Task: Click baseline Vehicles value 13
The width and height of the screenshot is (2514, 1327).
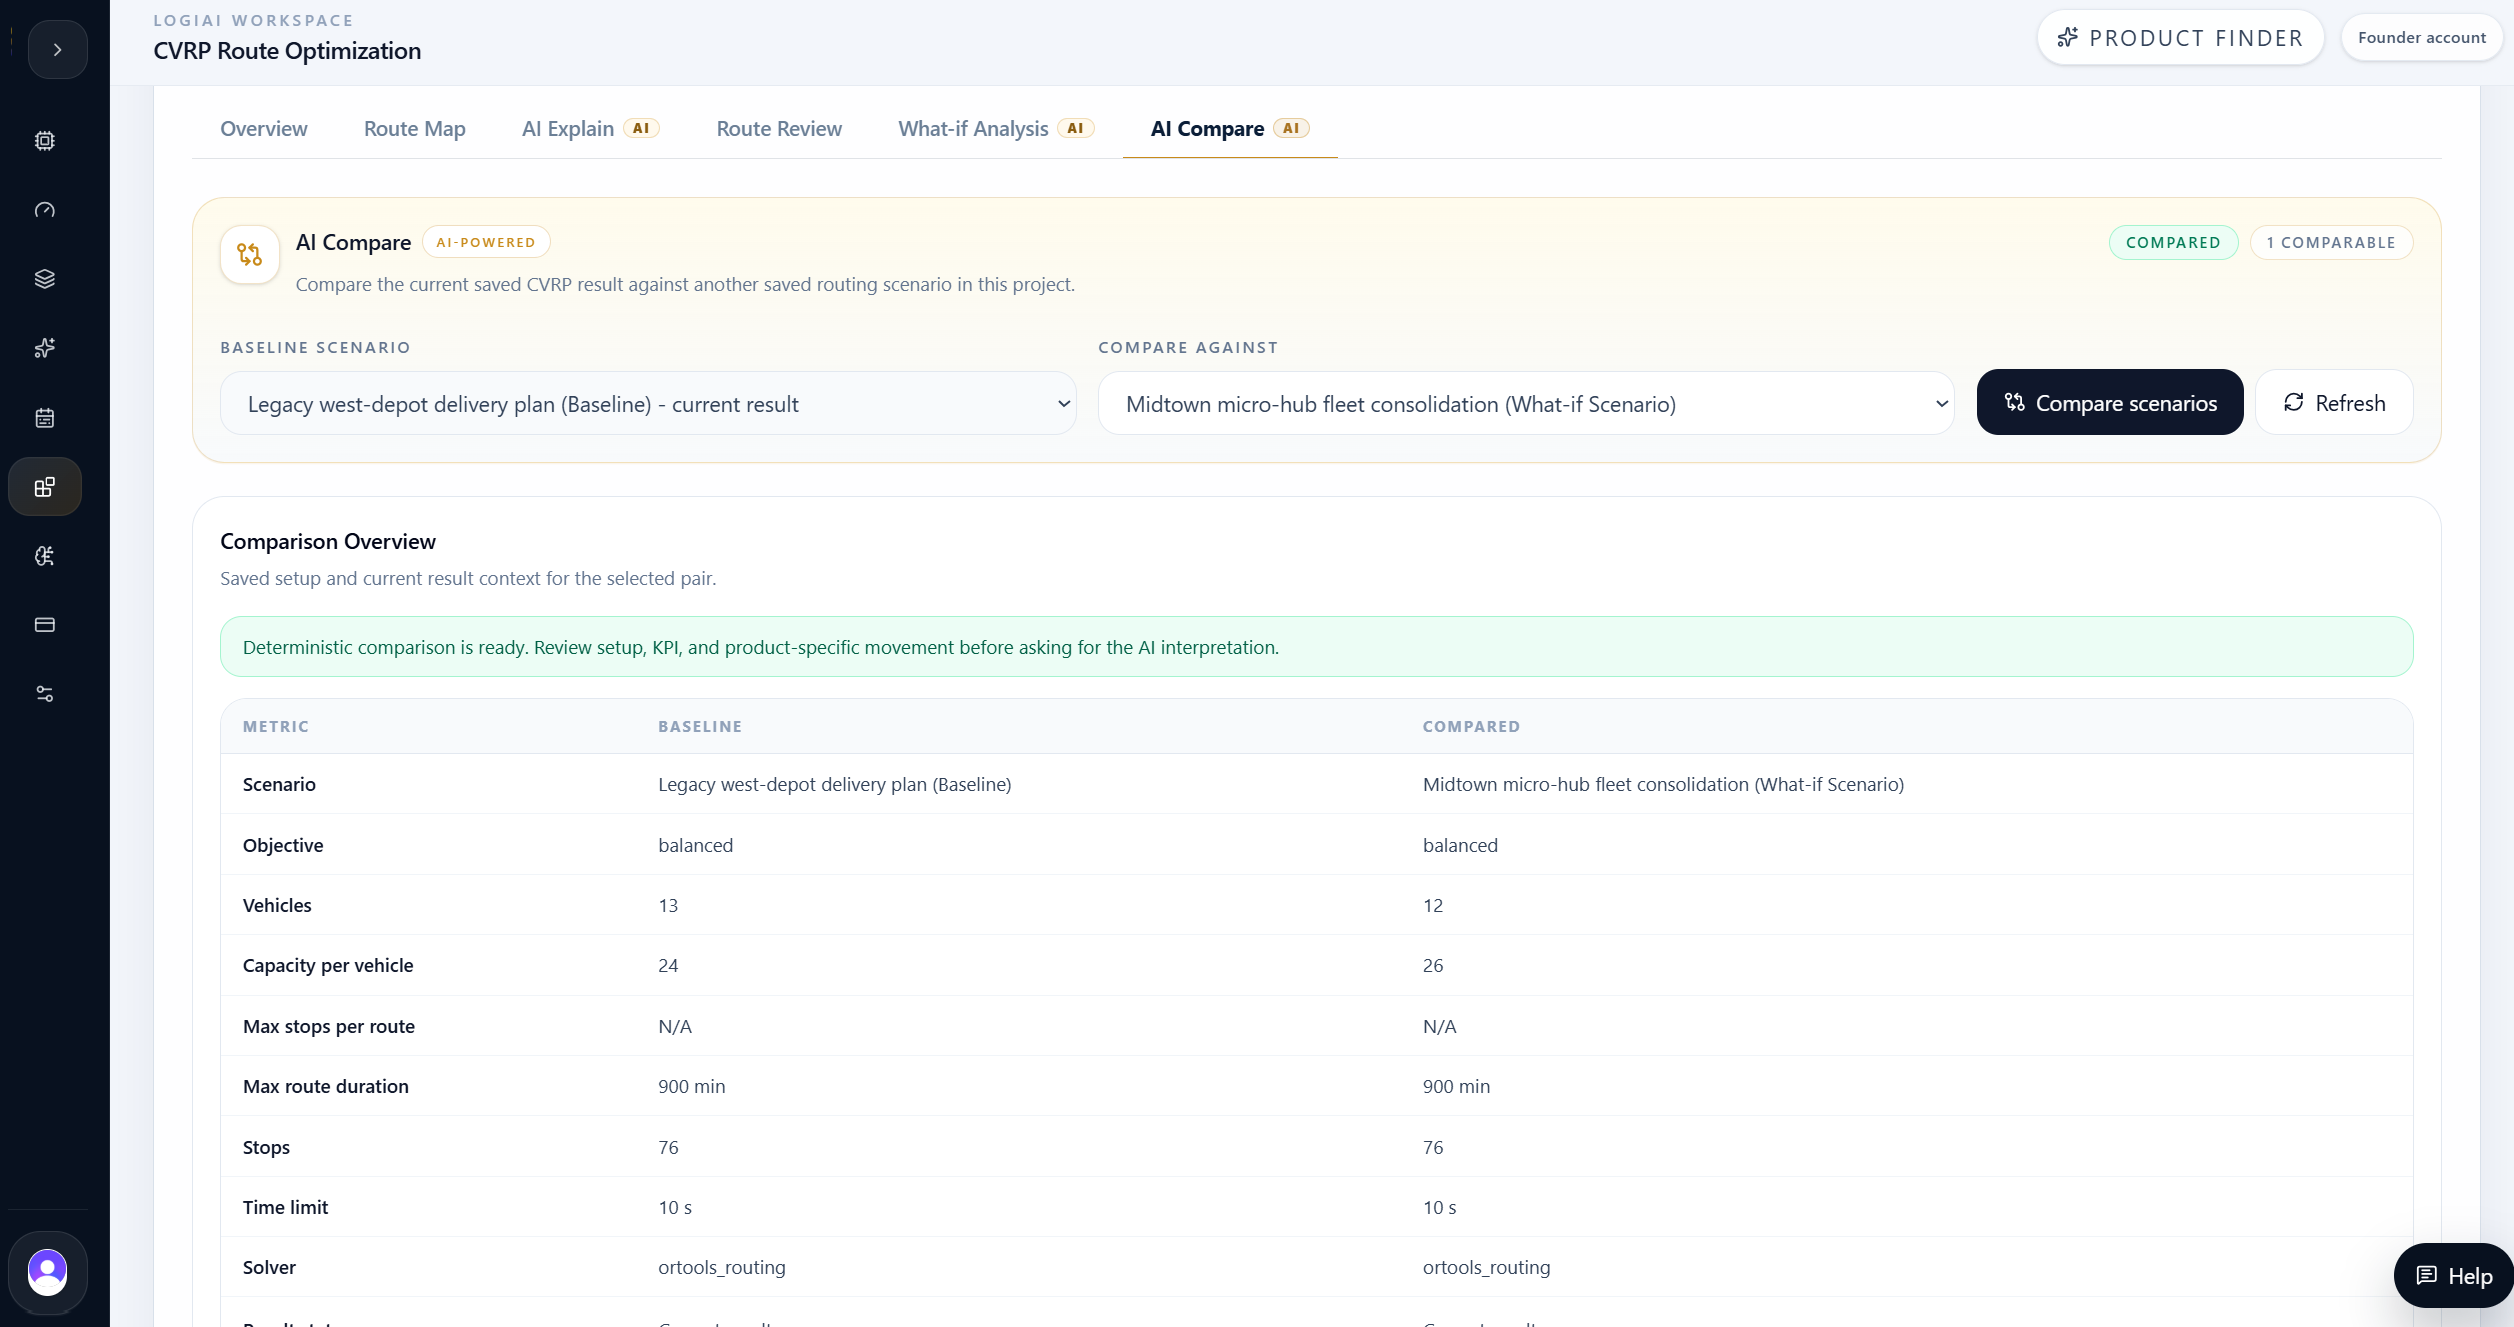Action: coord(668,905)
